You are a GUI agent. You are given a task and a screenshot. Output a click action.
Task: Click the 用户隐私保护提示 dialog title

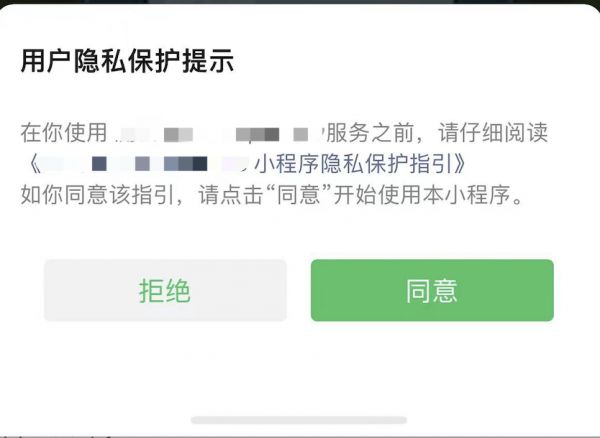click(127, 61)
